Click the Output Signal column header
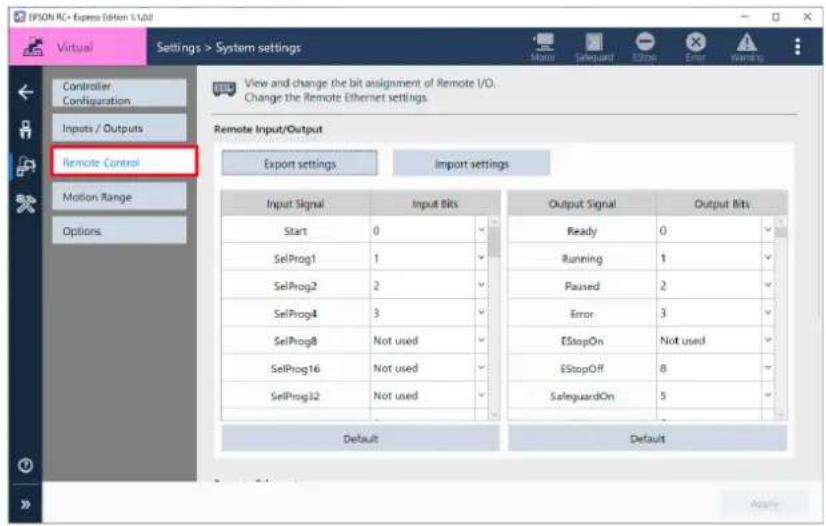Image resolution: width=826 pixels, height=526 pixels. (582, 204)
